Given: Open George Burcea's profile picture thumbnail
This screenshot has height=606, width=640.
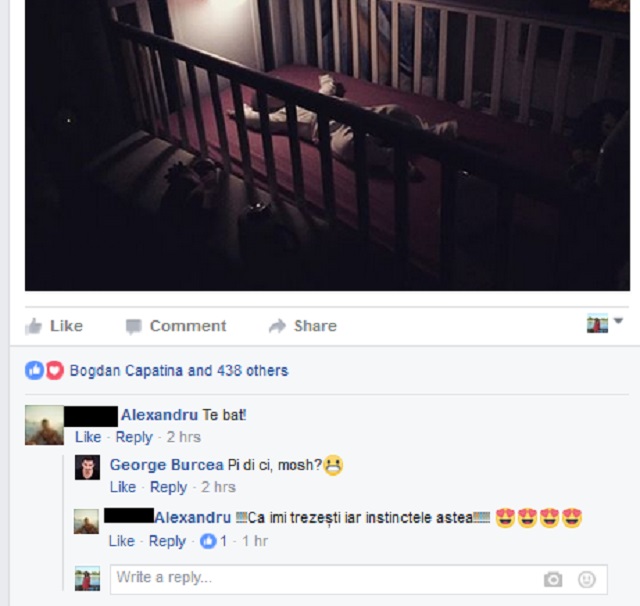Looking at the screenshot, I should pos(87,467).
